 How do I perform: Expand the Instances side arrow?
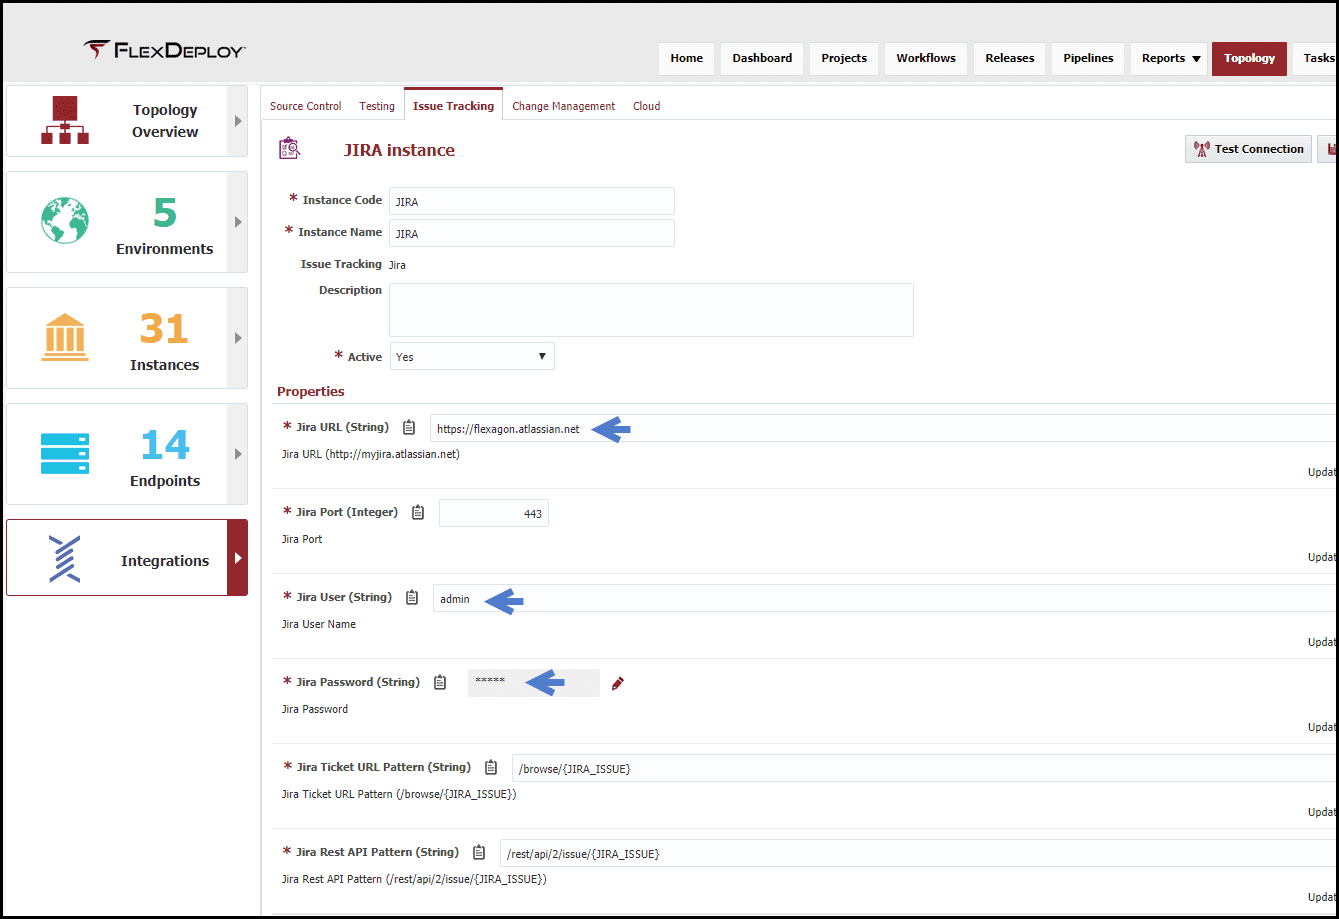tap(238, 338)
